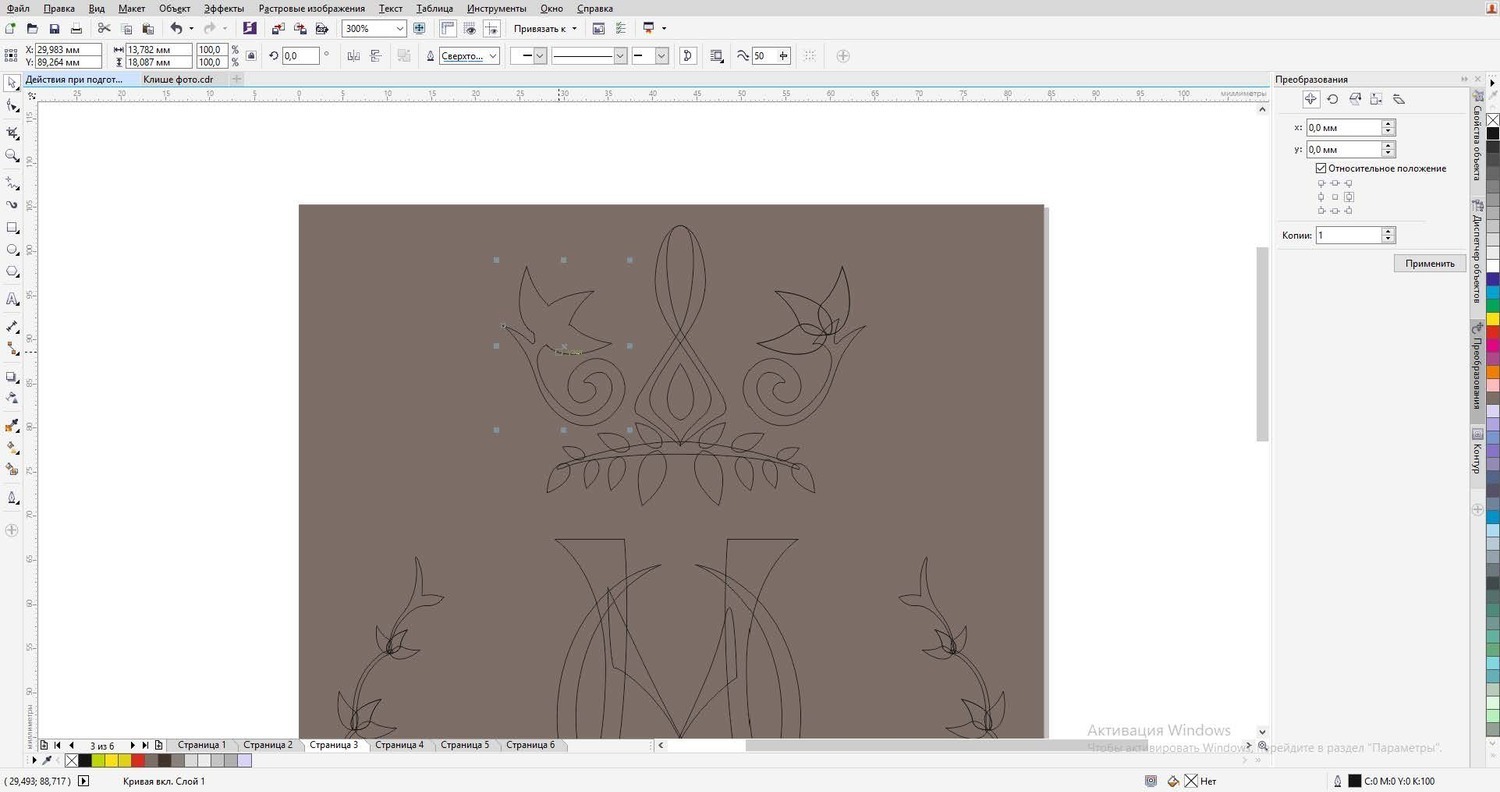Viewport: 1500px width, 792px height.
Task: Open outline width dropdown
Action: tap(492, 56)
